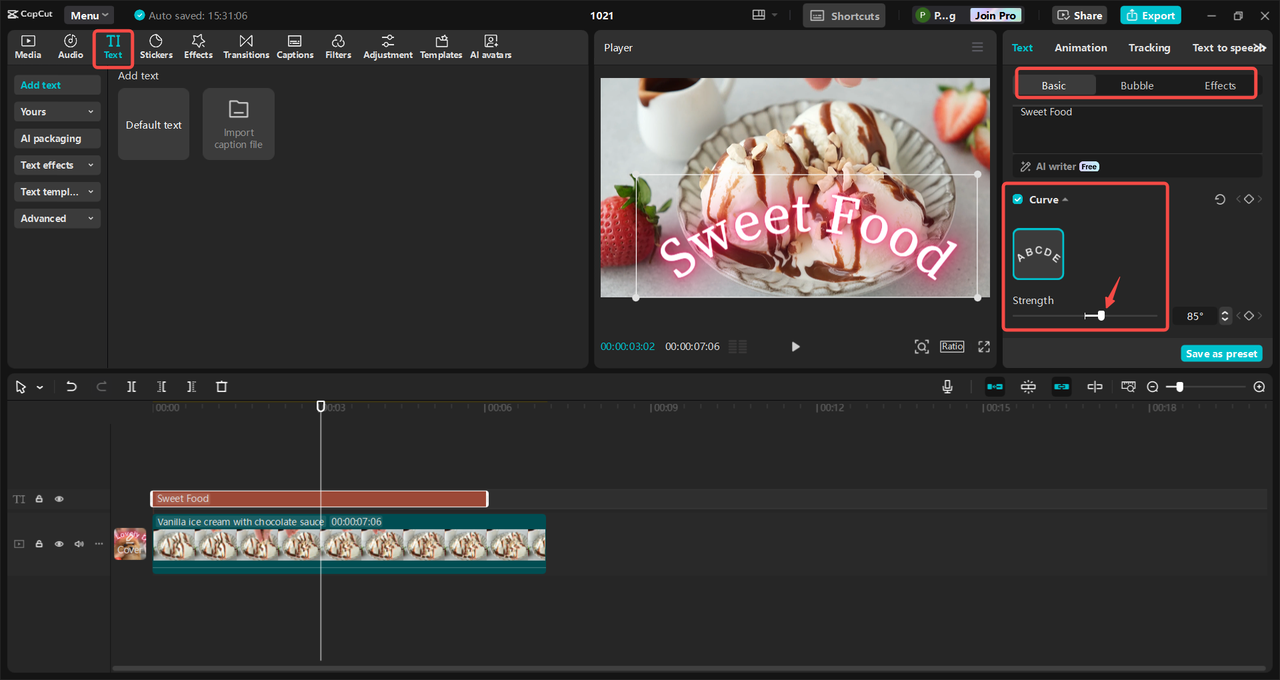Open the Transitions panel
This screenshot has height=680, width=1280.
[246, 47]
